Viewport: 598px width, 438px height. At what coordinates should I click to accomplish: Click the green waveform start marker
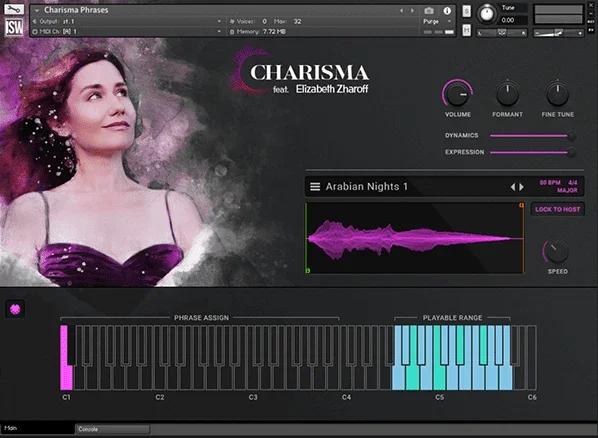coord(307,271)
